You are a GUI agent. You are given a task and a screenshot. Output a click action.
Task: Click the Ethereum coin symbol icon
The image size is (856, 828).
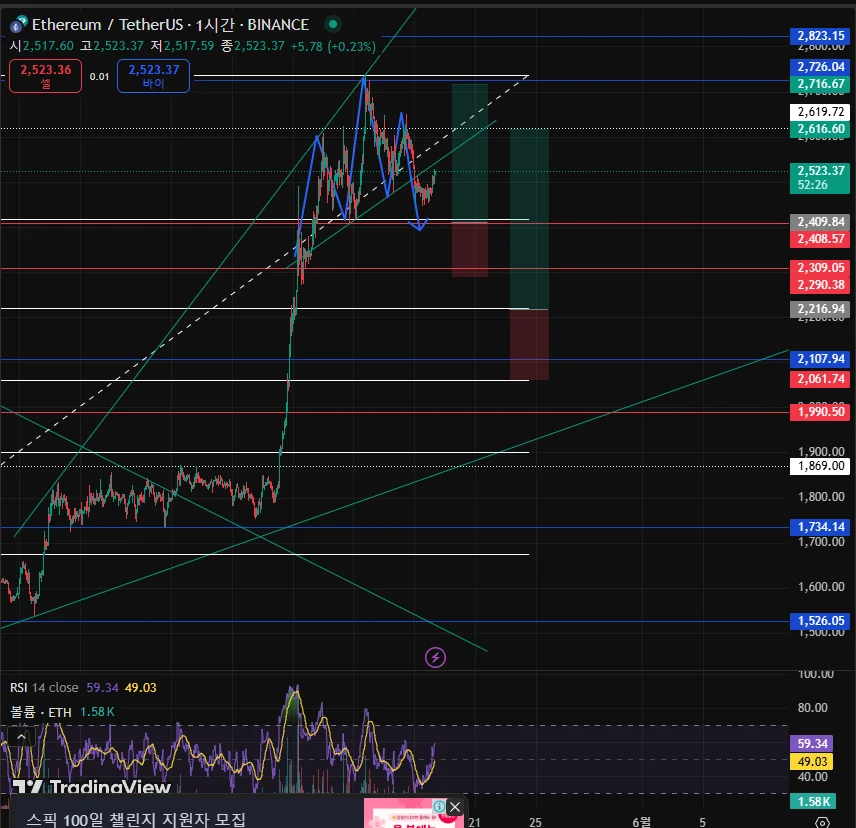[x=19, y=25]
